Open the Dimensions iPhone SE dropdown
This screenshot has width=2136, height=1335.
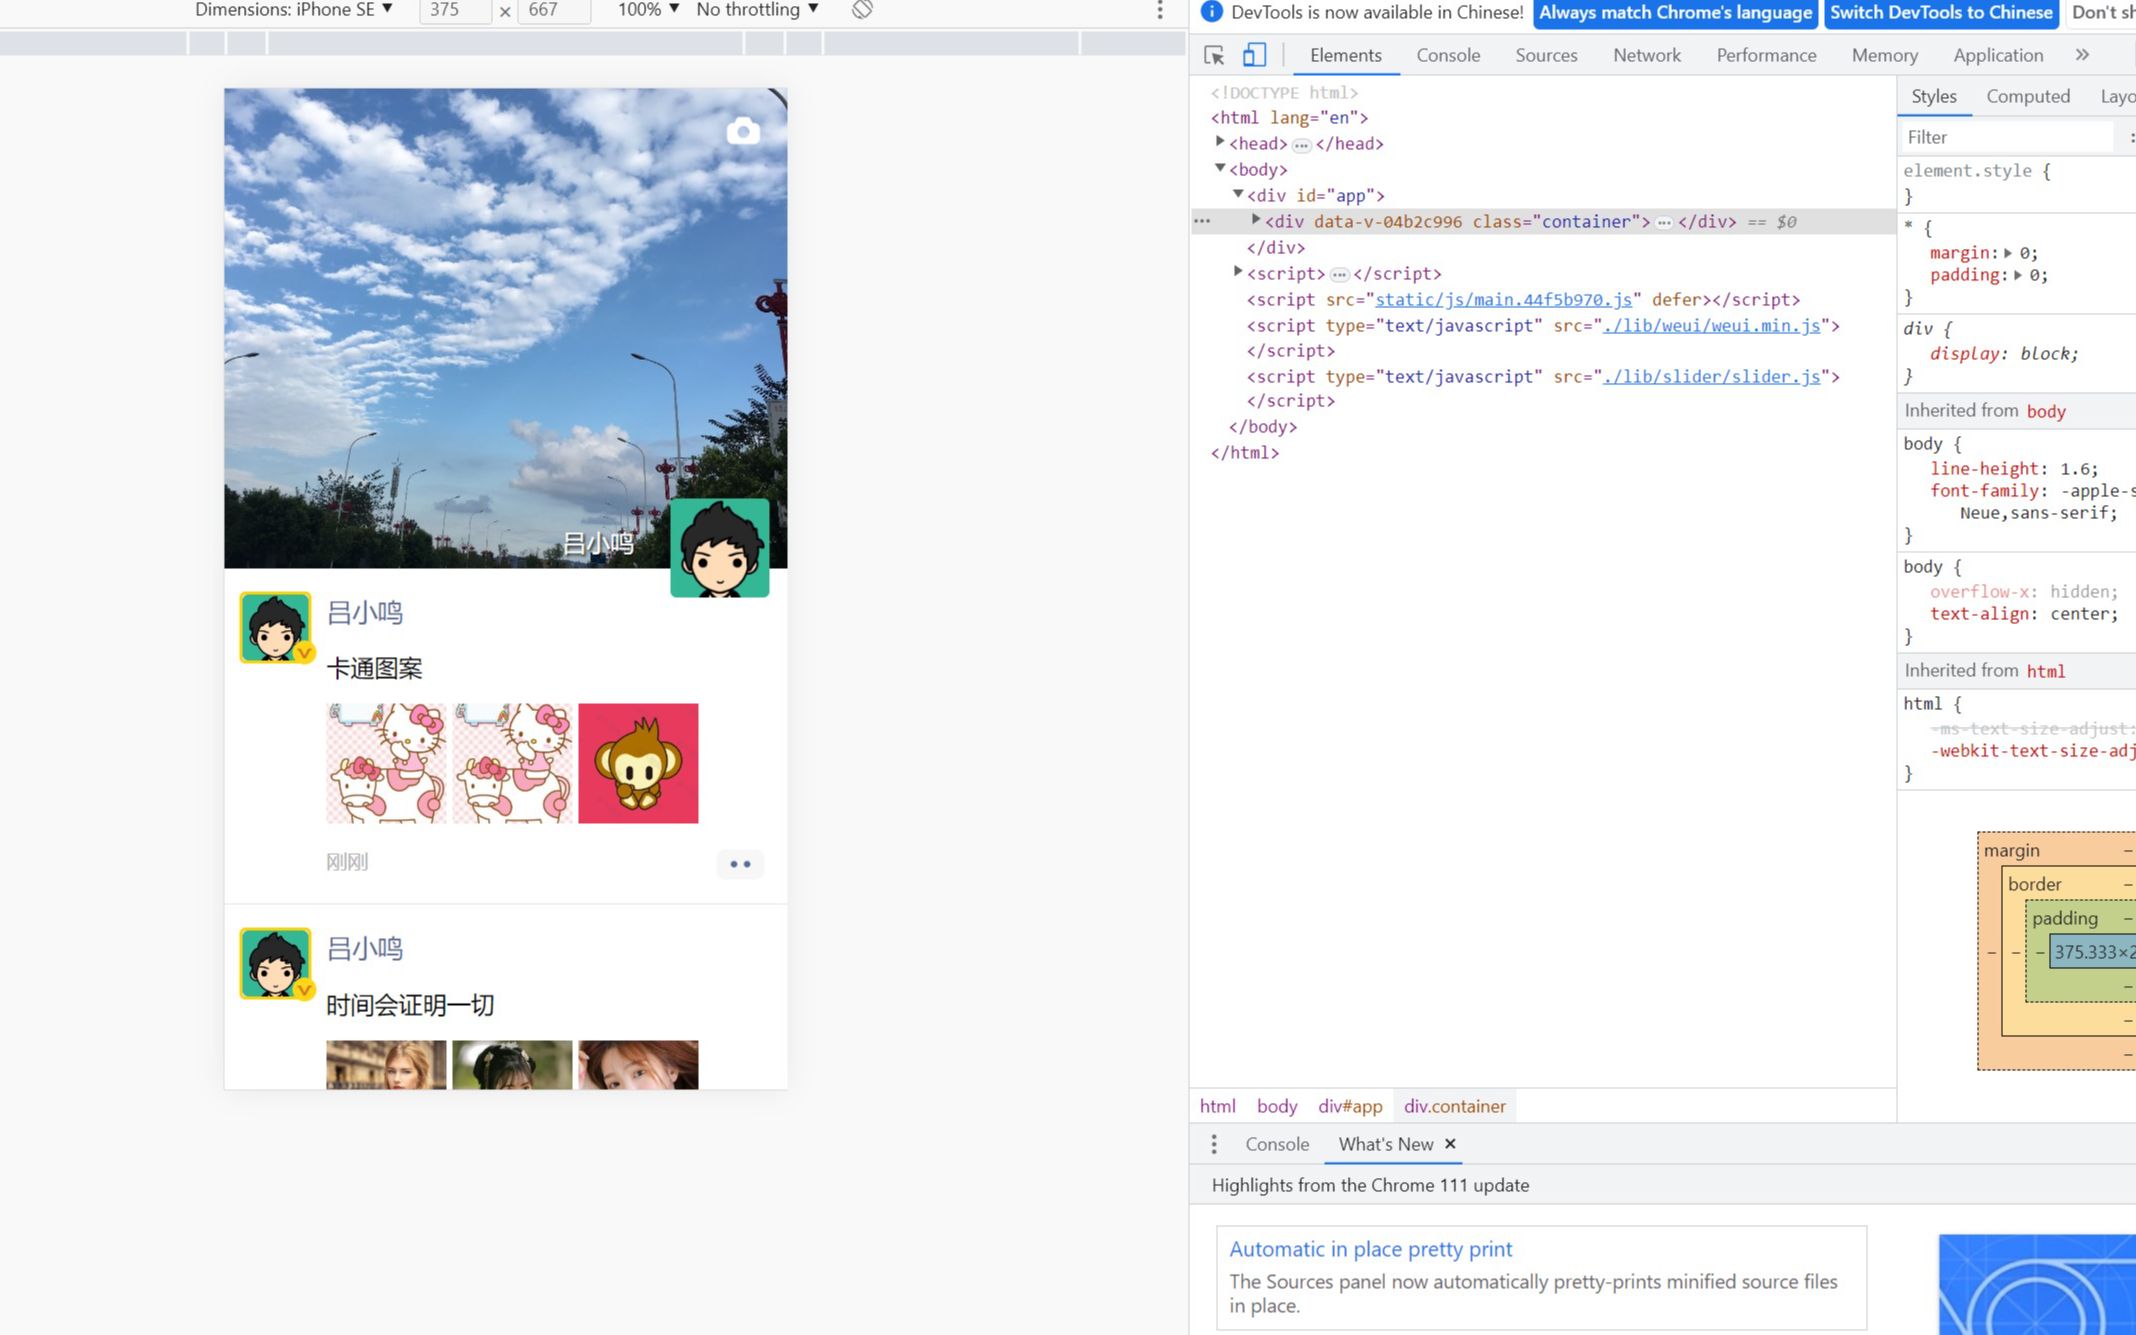click(x=293, y=10)
